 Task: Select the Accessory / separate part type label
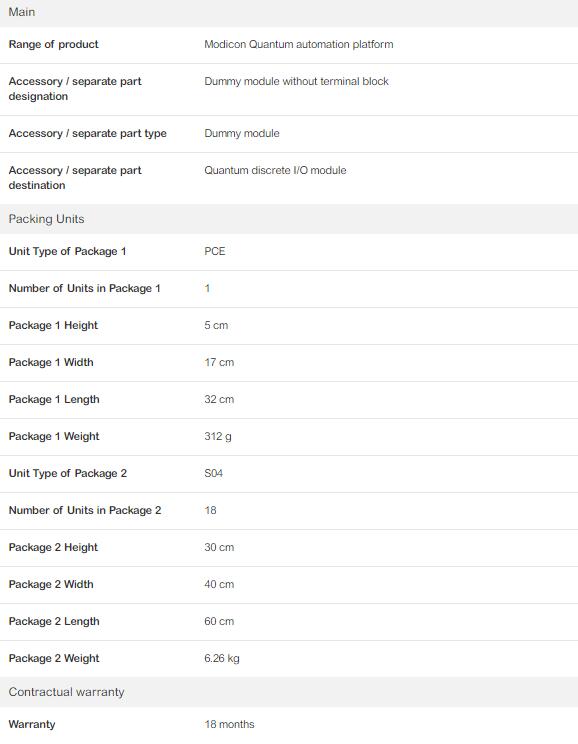[x=87, y=133]
